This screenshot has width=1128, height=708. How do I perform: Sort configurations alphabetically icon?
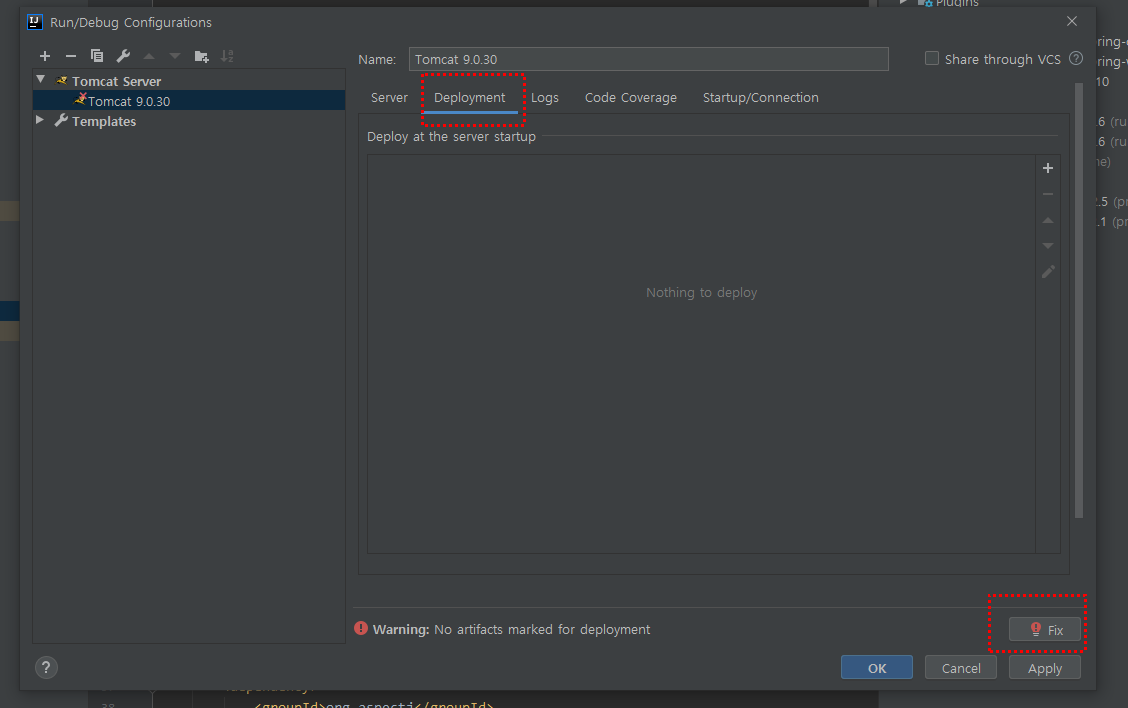227,56
